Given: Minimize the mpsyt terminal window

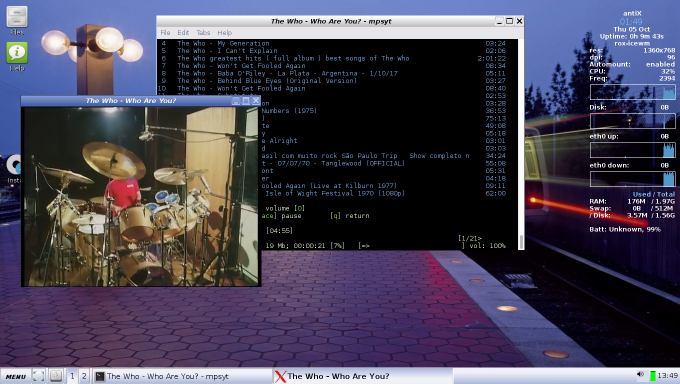Looking at the screenshot, I should coord(500,21).
